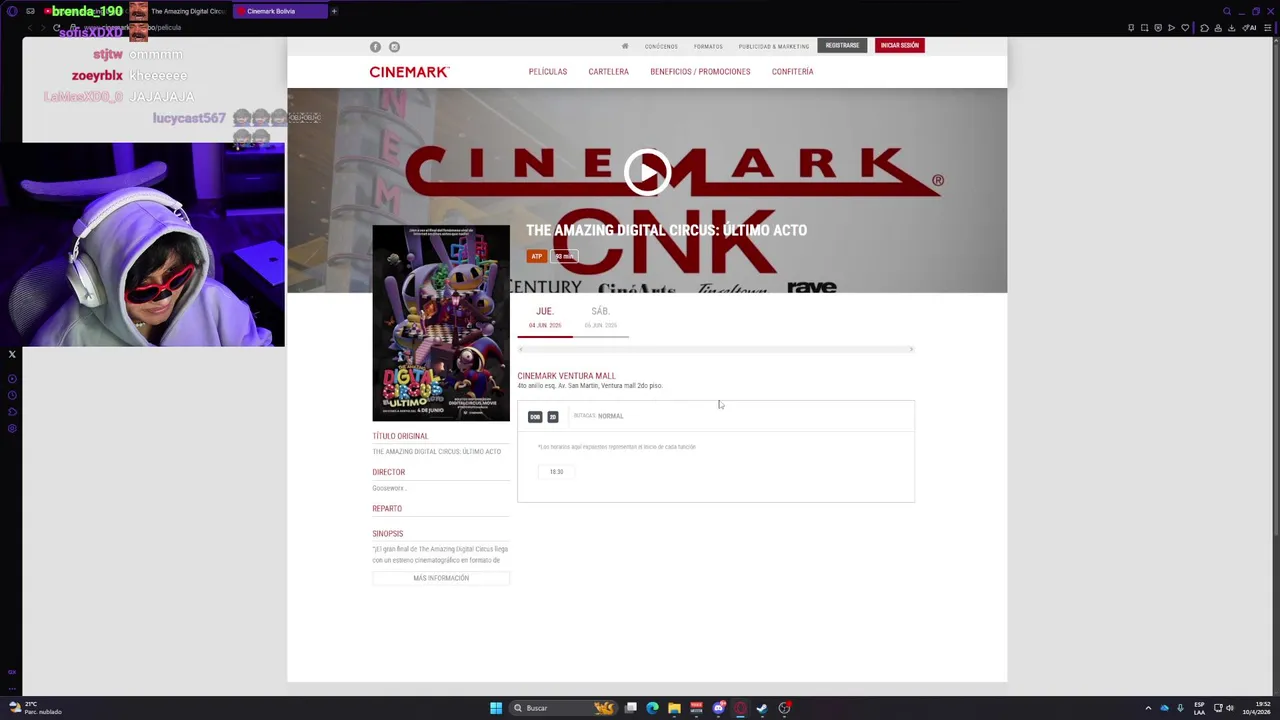Click the Registrarse button

(x=842, y=45)
